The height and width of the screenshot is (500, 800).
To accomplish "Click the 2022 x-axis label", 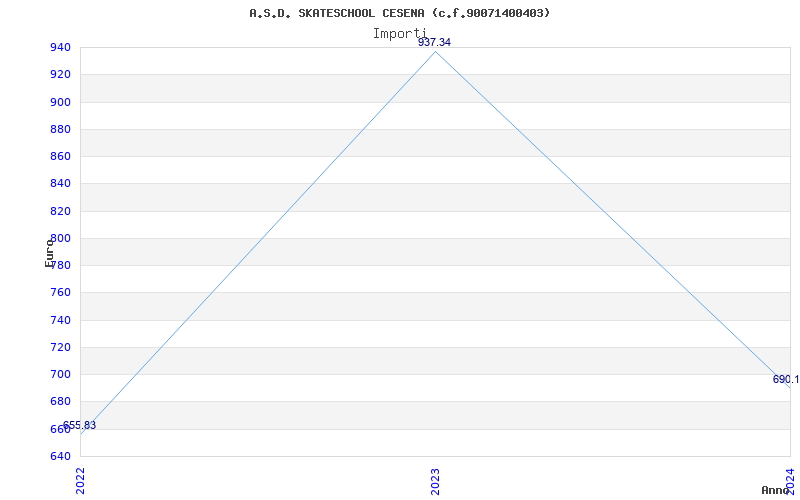I will pyautogui.click(x=80, y=481).
